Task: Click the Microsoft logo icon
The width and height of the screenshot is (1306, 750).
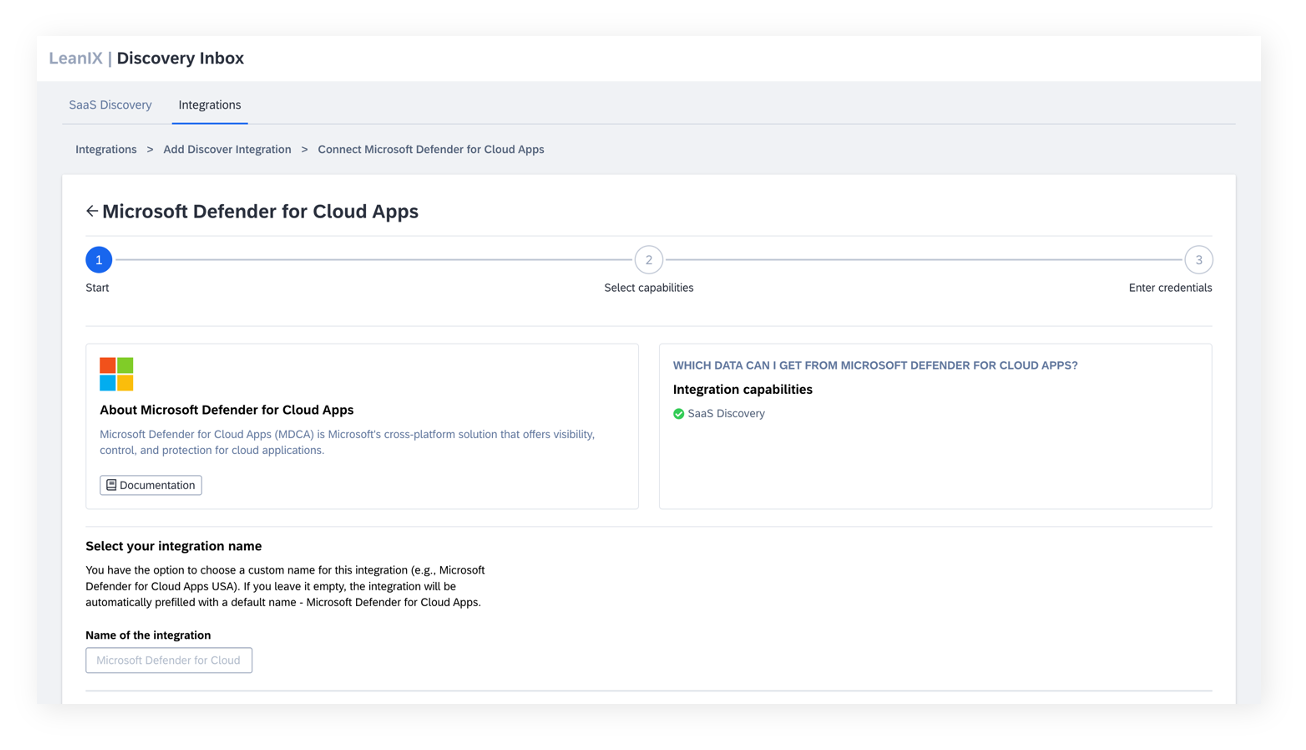Action: pyautogui.click(x=116, y=374)
